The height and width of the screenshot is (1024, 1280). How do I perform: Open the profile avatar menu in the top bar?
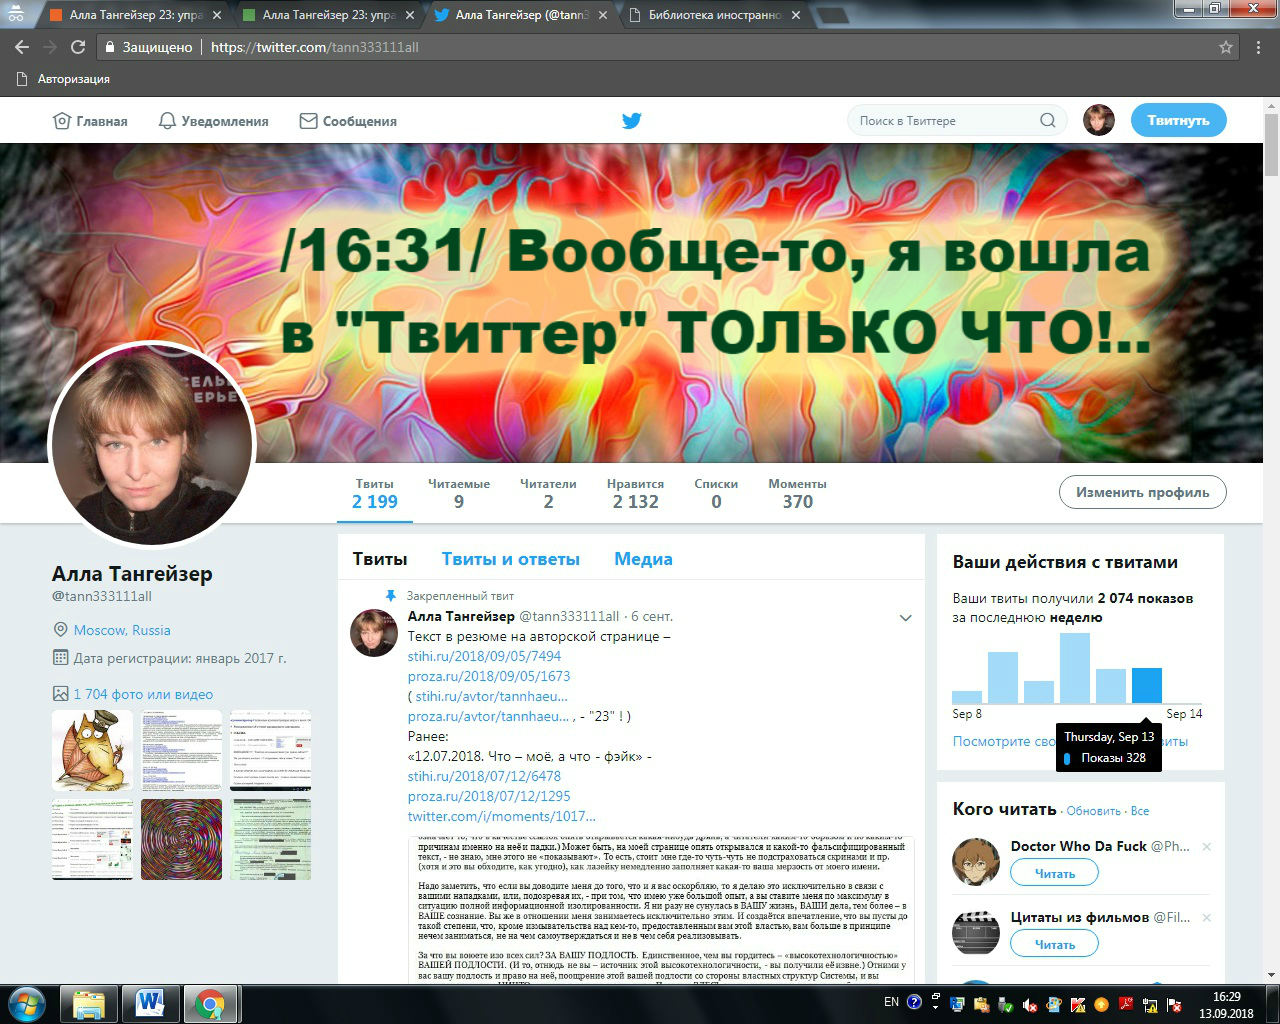[x=1099, y=120]
